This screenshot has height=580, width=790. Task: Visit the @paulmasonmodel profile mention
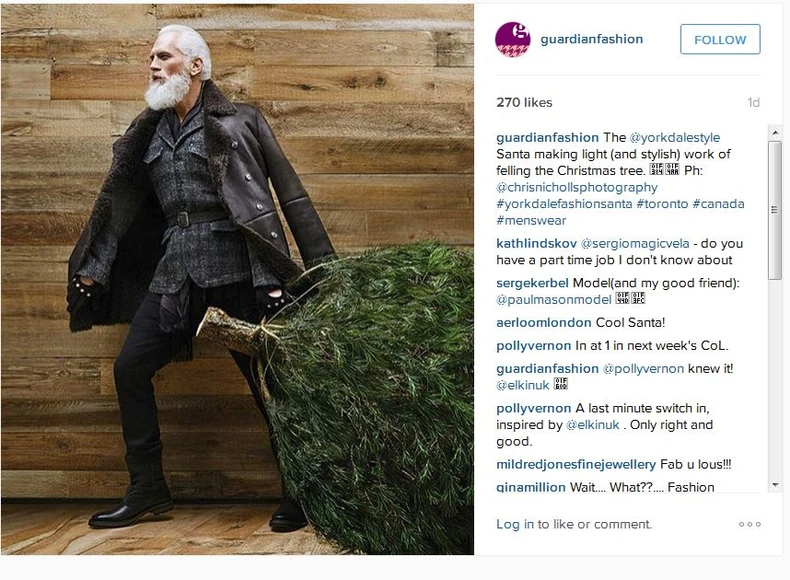pos(554,300)
